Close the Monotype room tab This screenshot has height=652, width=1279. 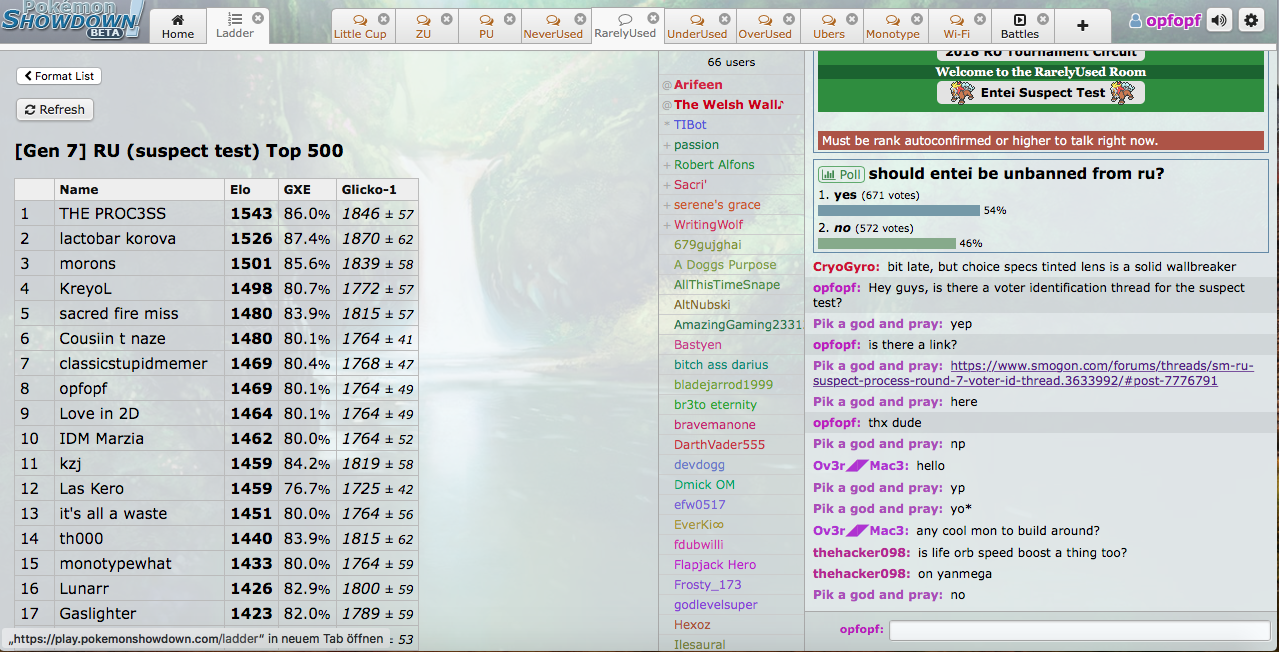point(917,18)
